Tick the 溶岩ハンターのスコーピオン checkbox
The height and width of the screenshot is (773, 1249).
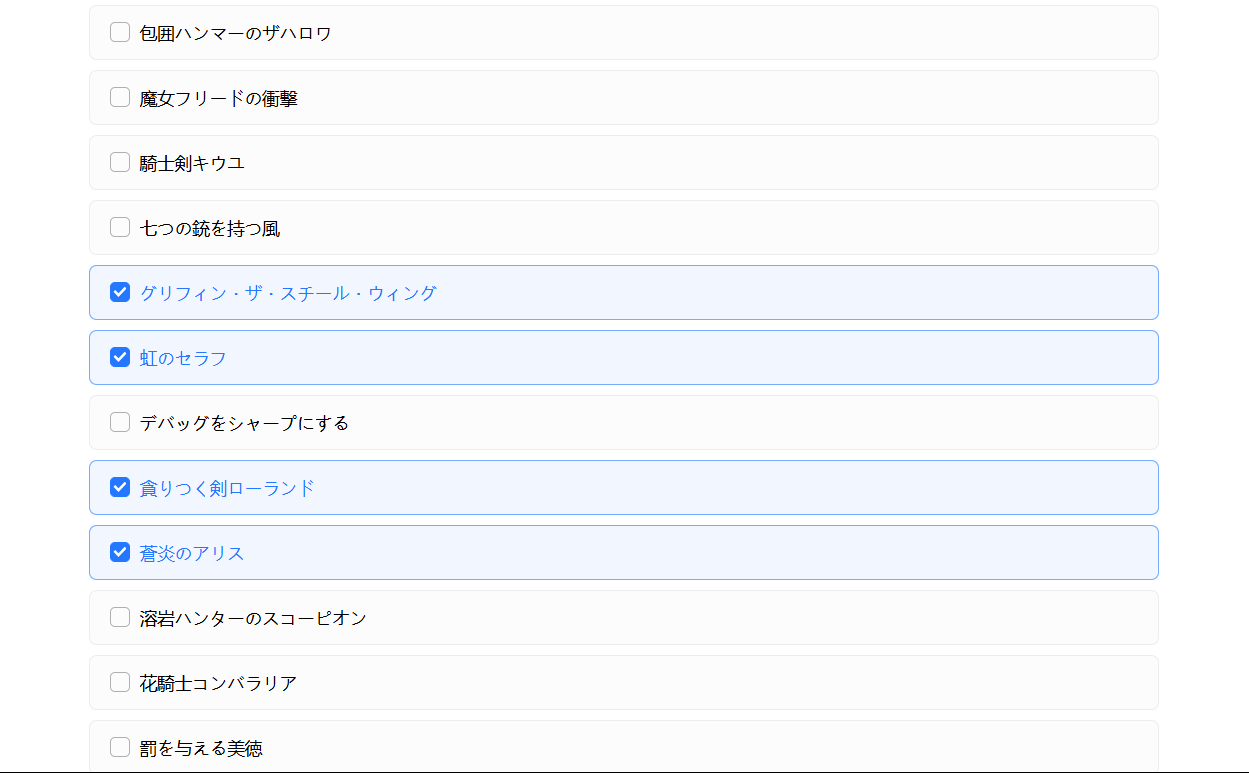120,617
